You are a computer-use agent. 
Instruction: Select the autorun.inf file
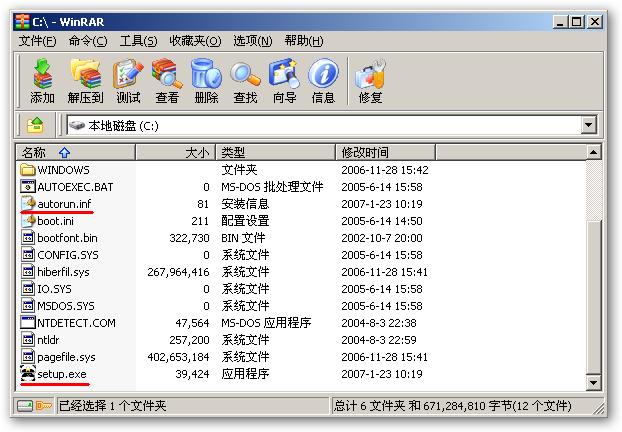coord(64,204)
